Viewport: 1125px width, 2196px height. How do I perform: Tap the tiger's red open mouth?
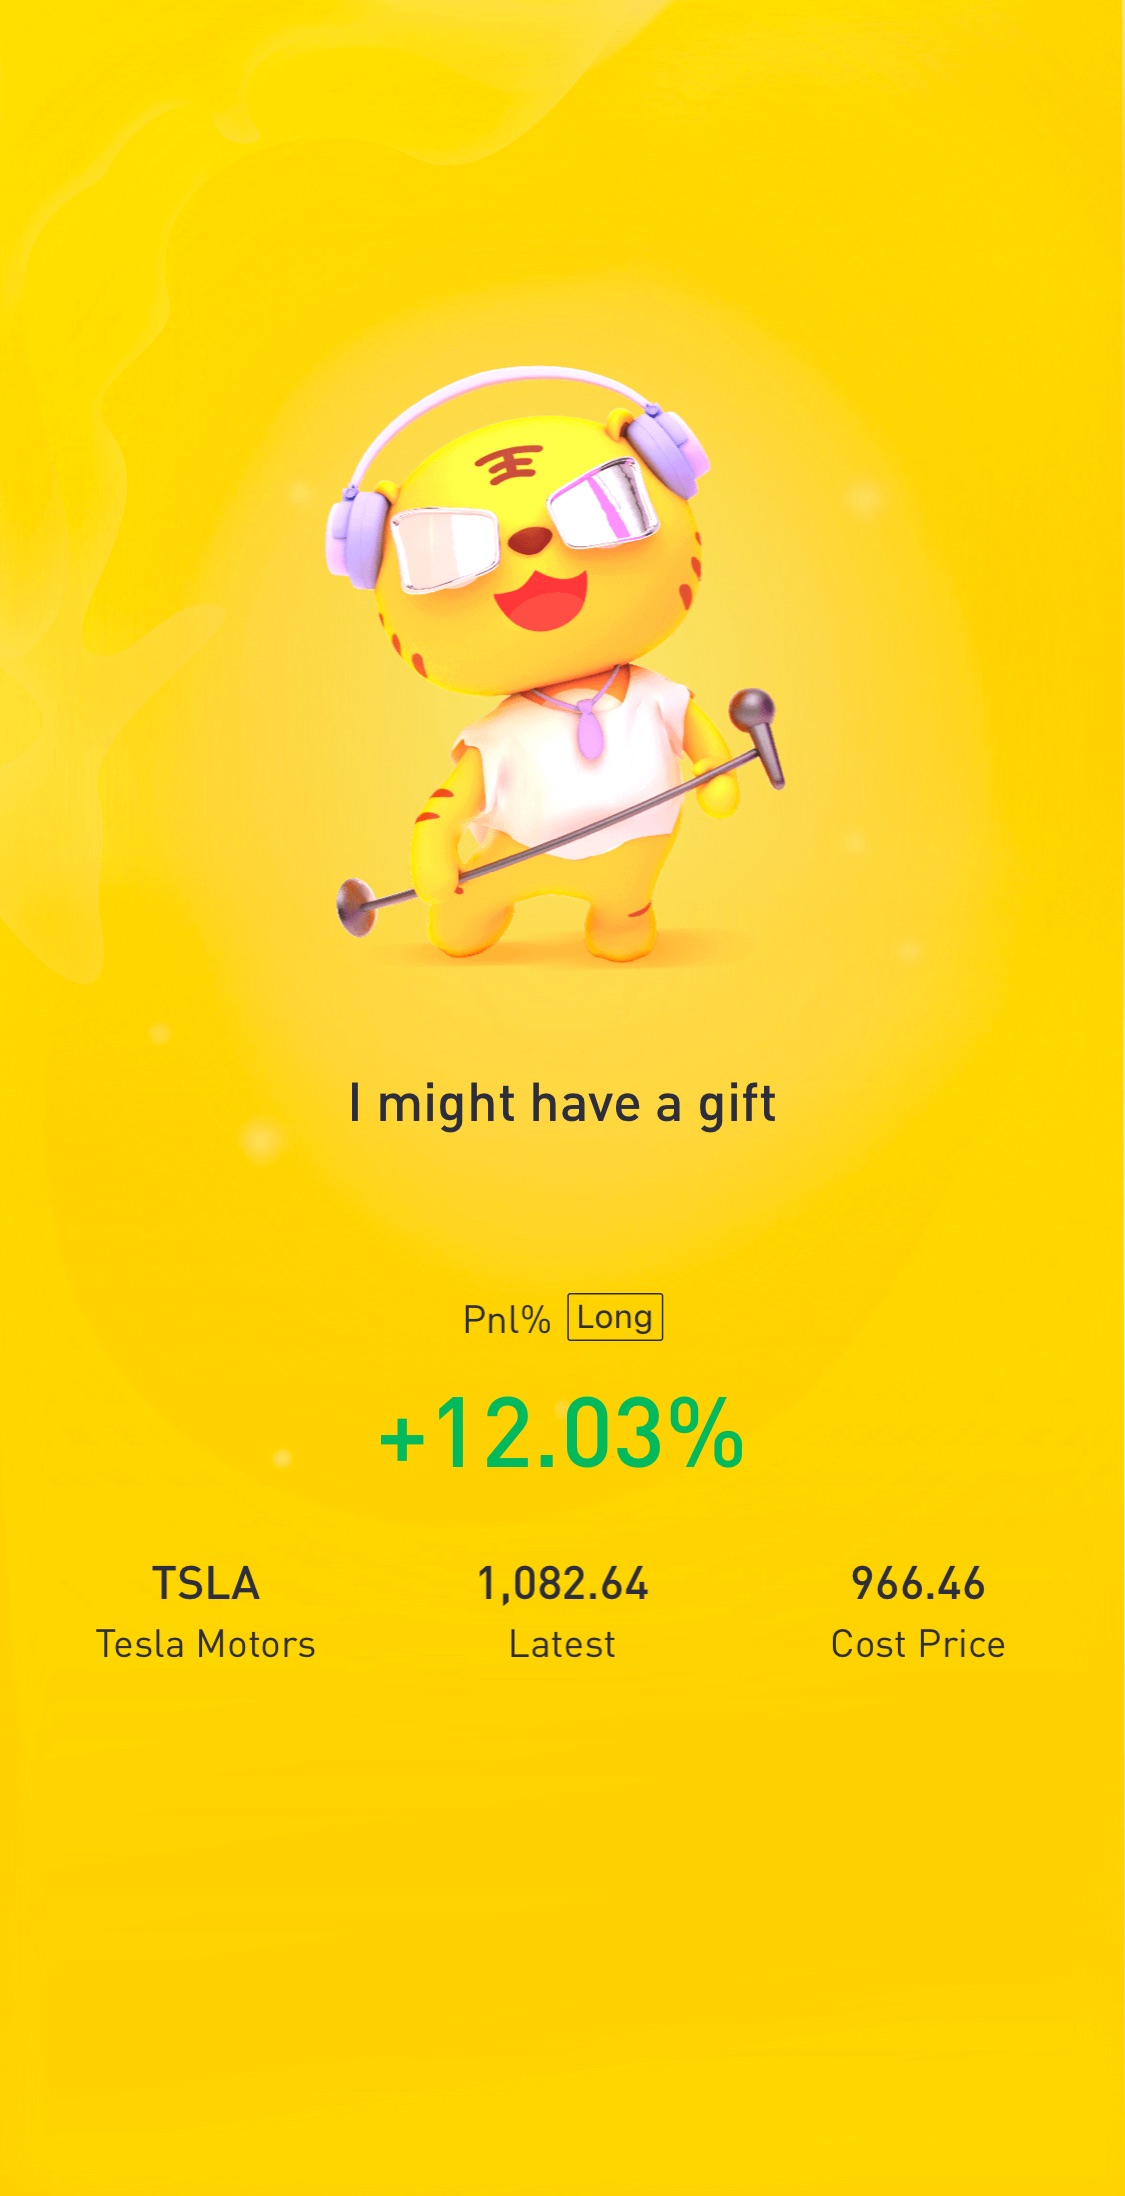click(x=540, y=601)
